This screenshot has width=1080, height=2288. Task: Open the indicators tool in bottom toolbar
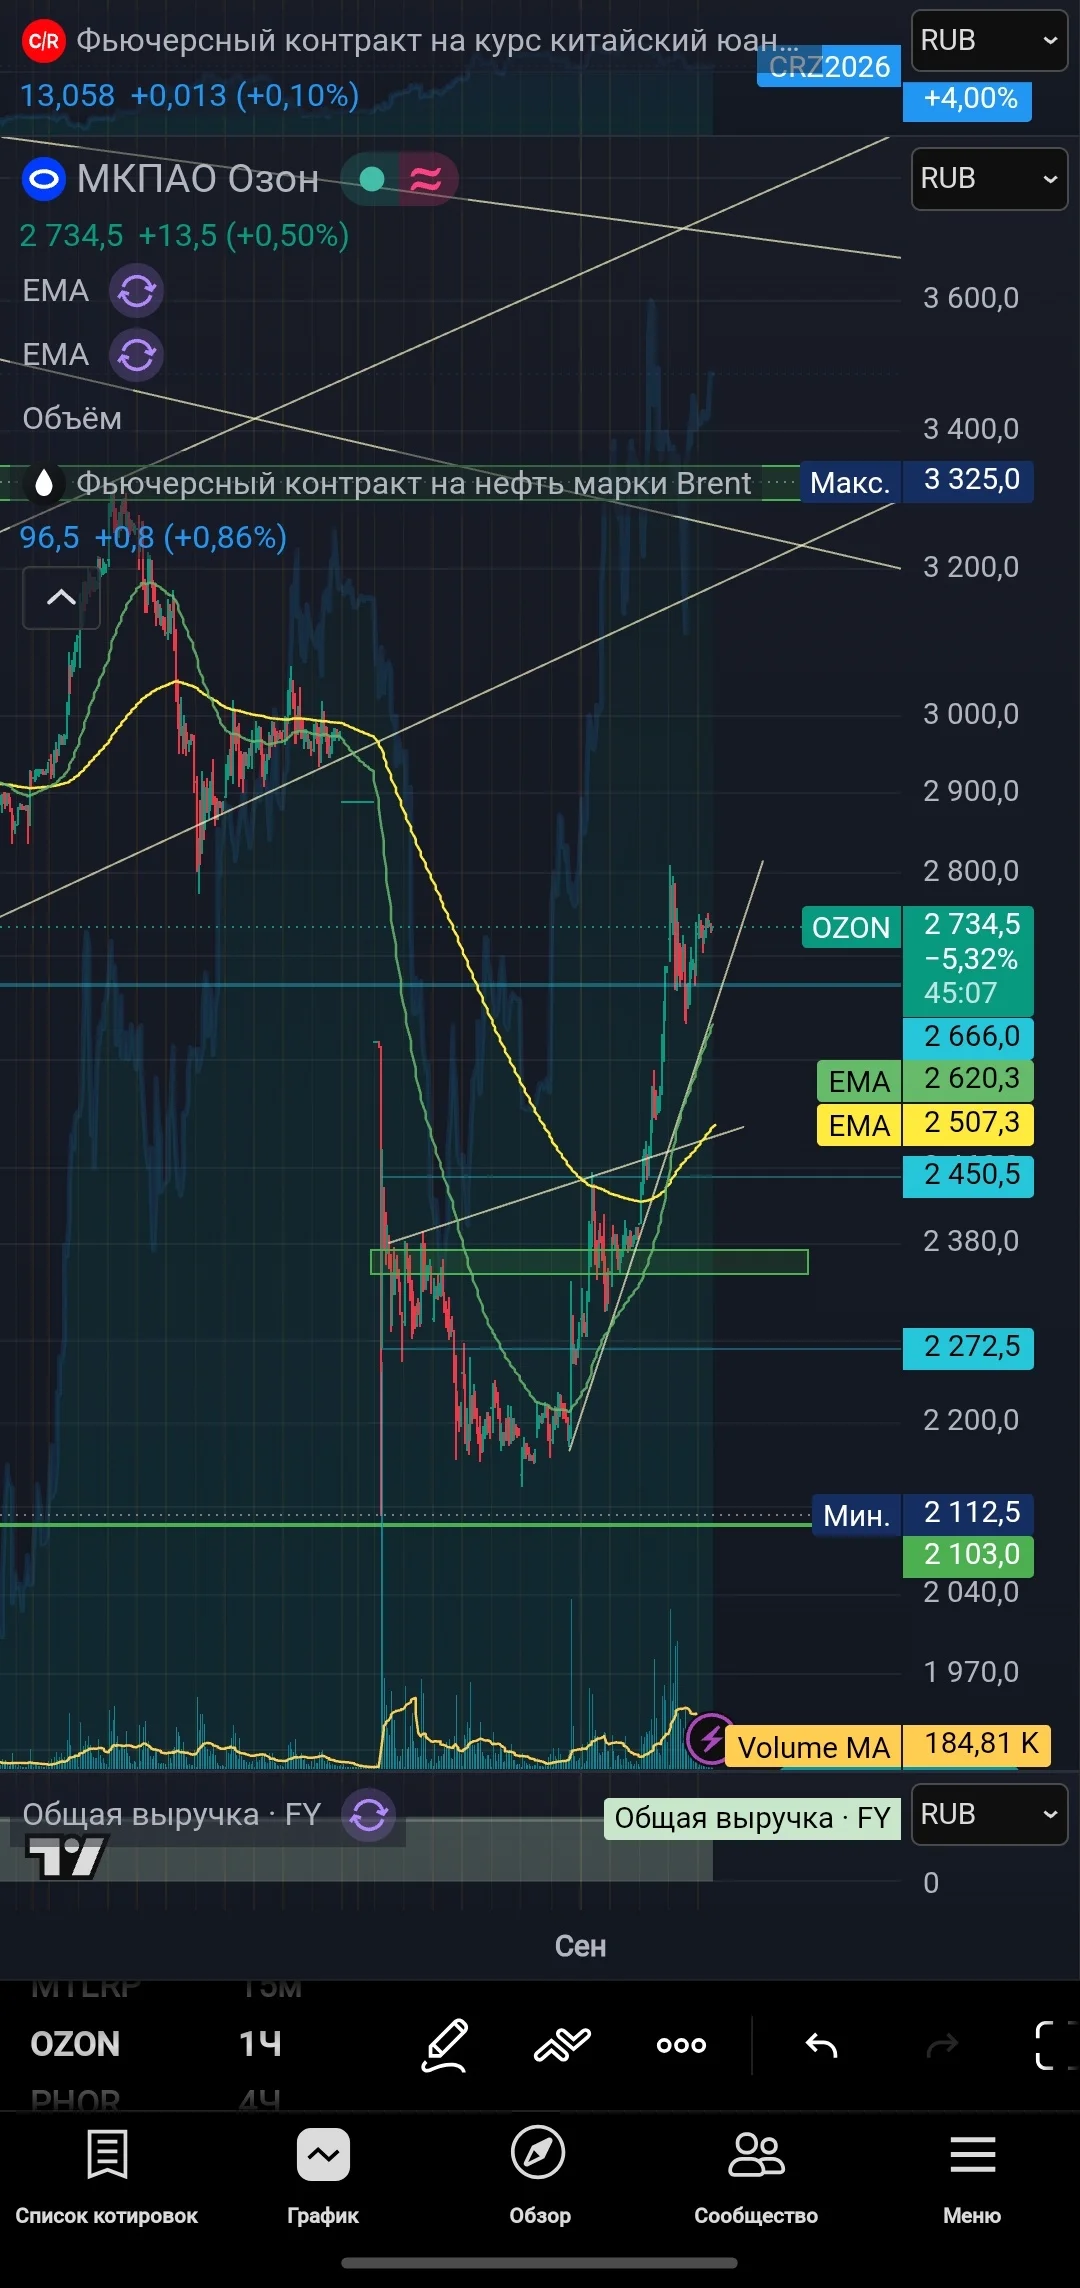[562, 2045]
